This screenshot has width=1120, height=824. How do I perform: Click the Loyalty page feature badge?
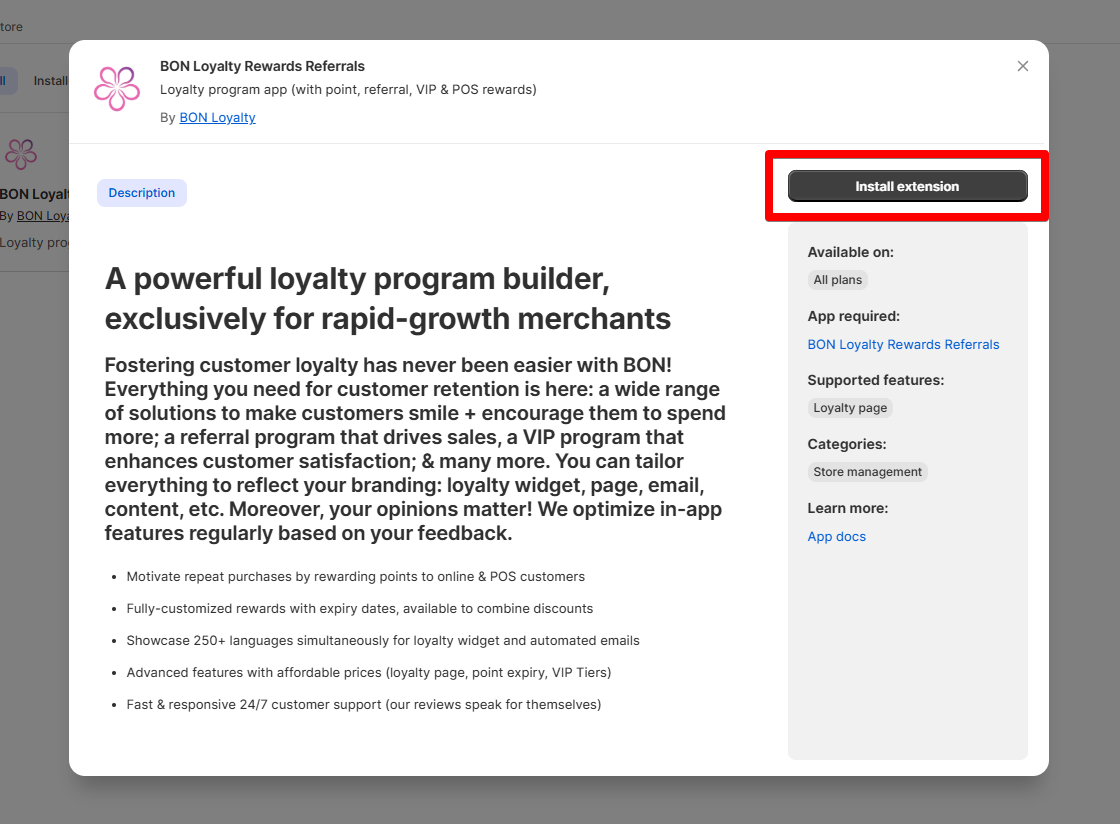(850, 408)
